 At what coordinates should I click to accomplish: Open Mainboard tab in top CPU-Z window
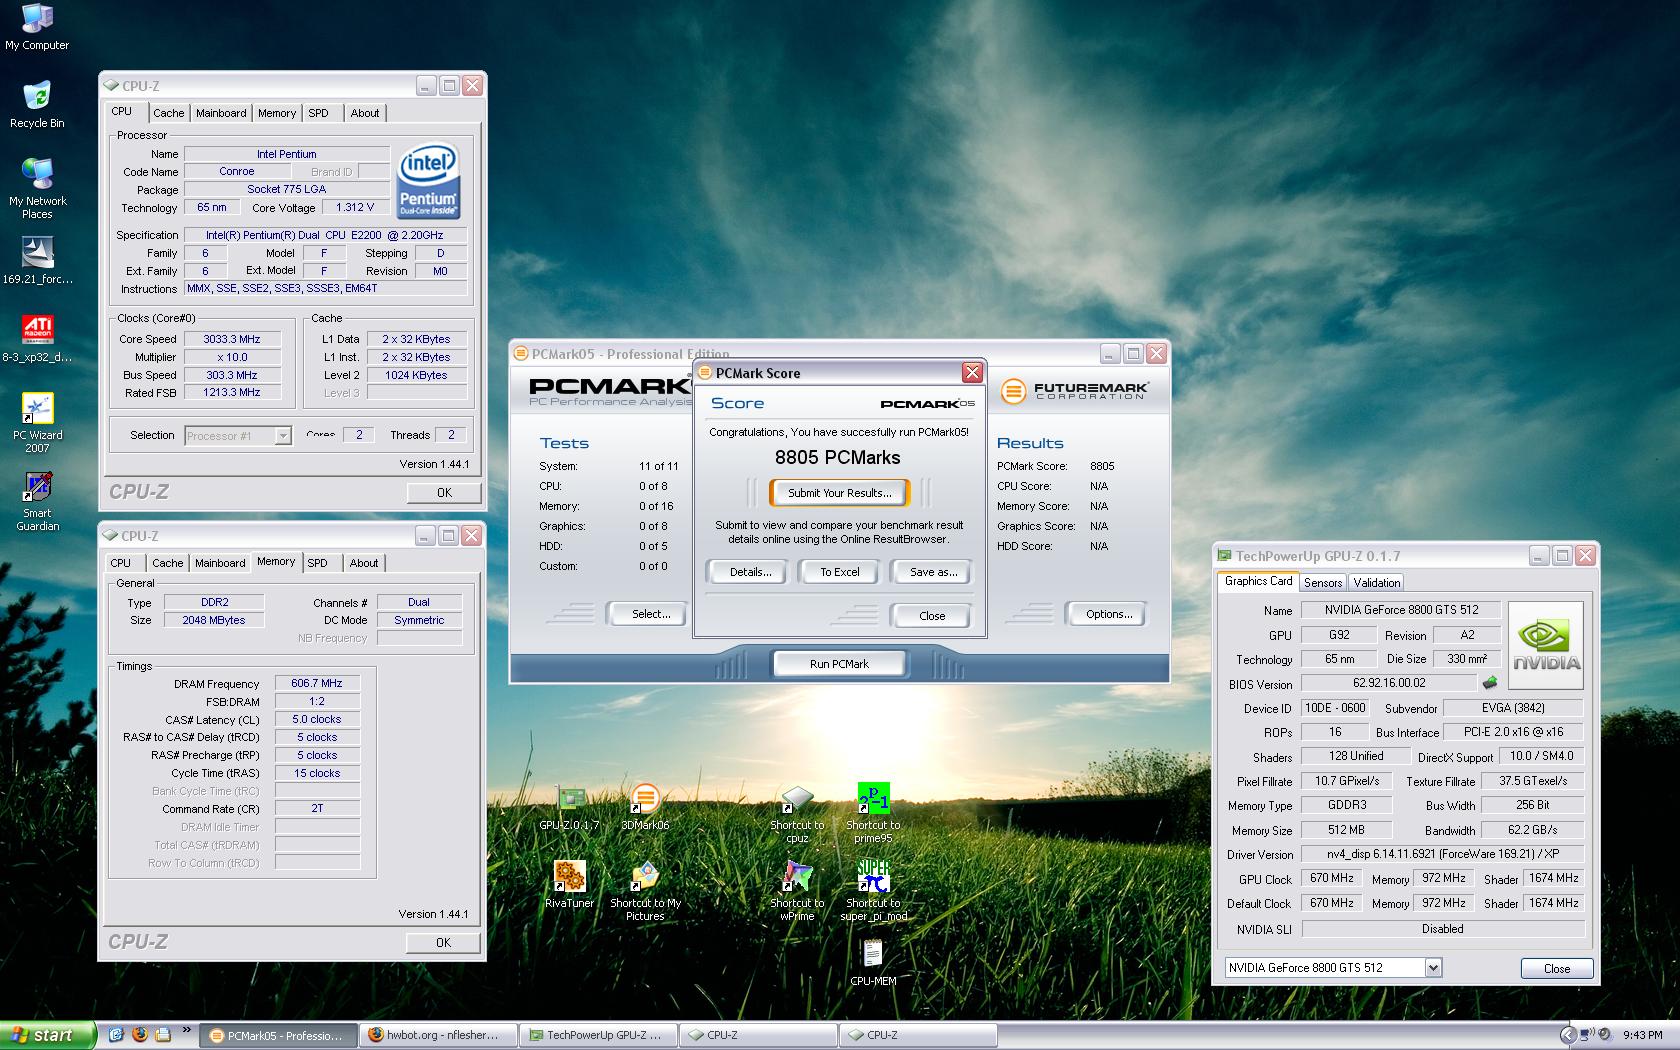(x=221, y=113)
